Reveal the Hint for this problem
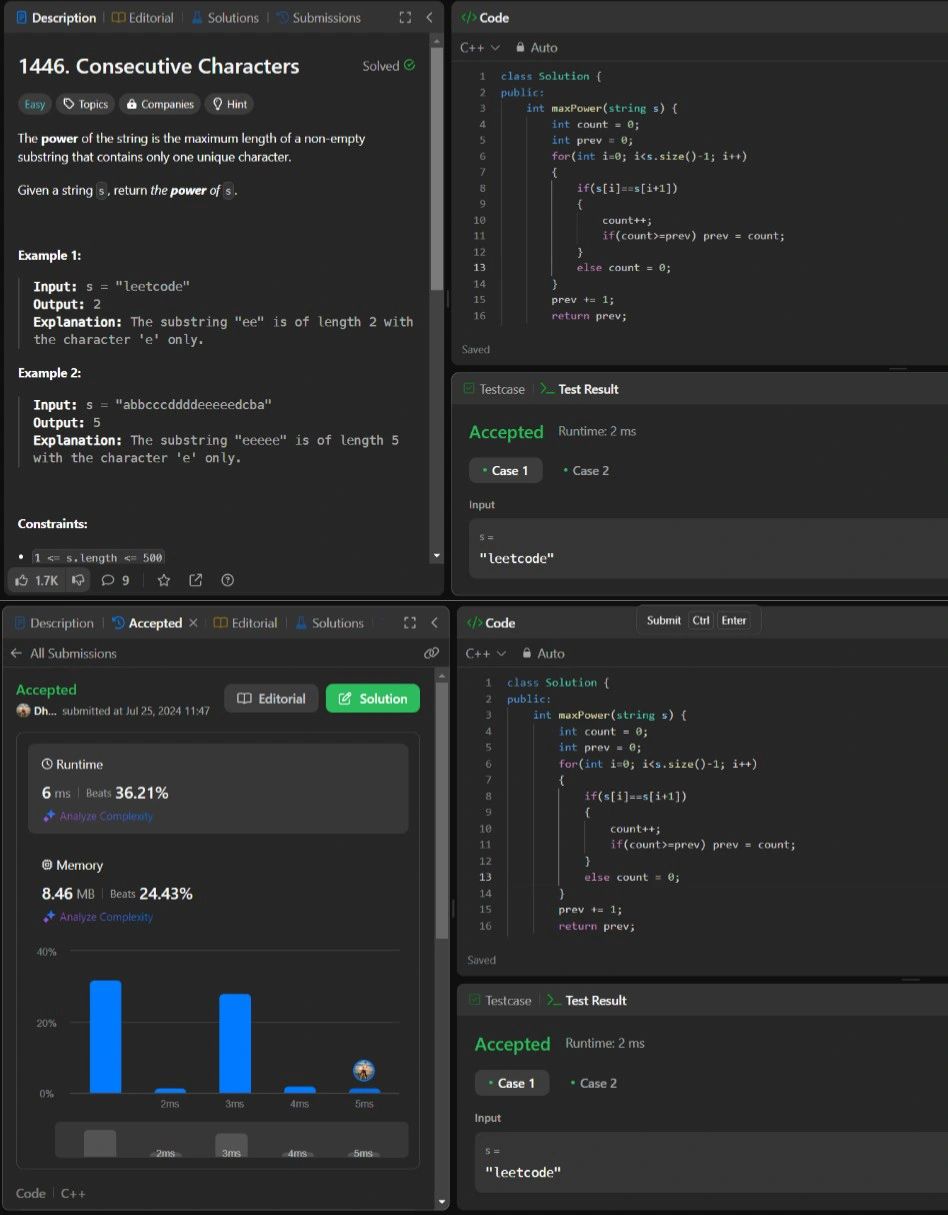The height and width of the screenshot is (1215, 948). point(228,104)
